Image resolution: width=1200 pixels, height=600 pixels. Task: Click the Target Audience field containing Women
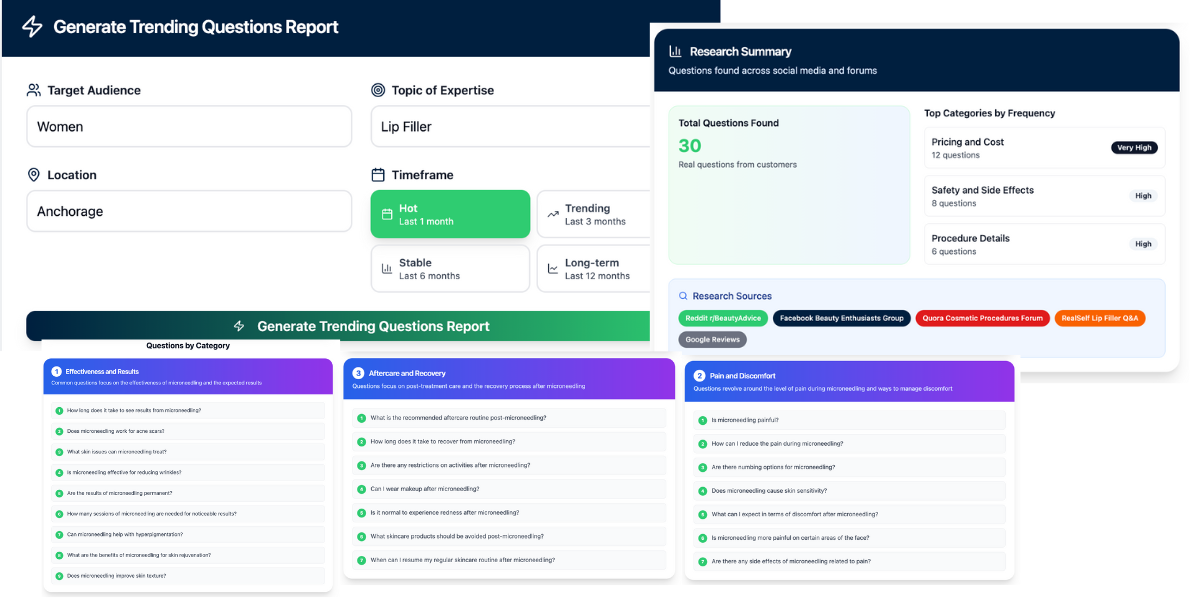click(x=189, y=127)
